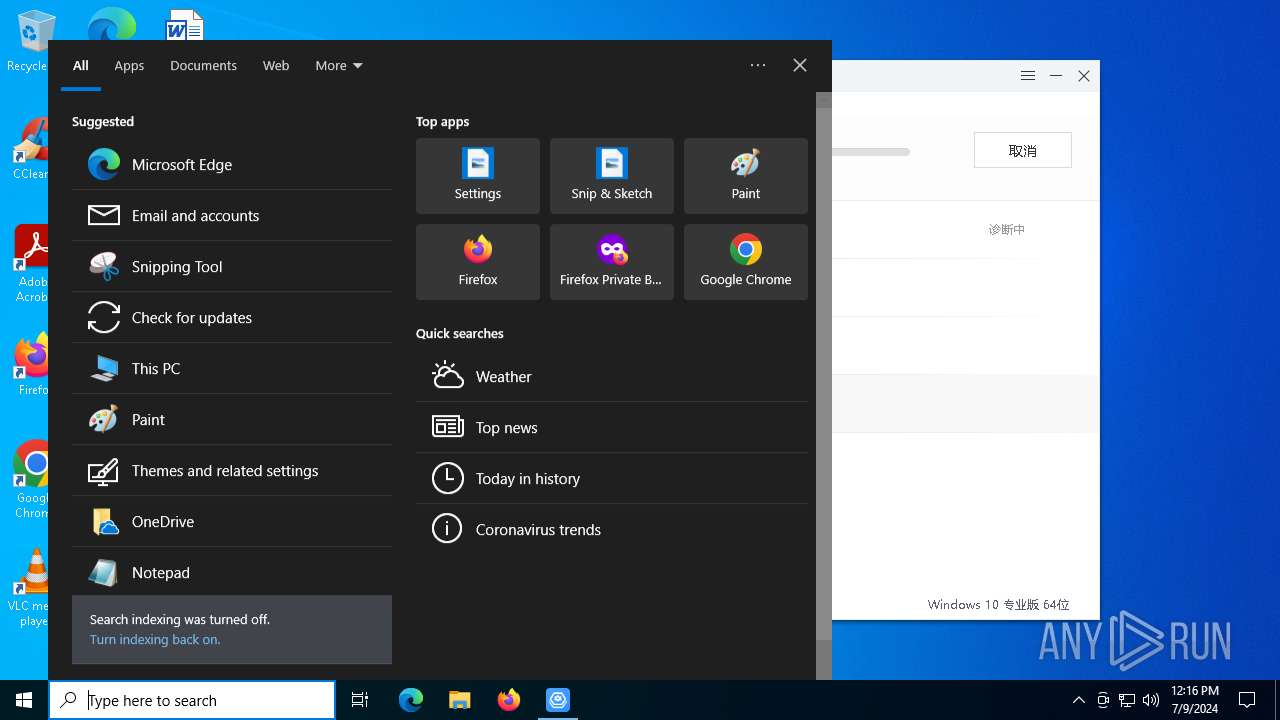Open This PC from suggested list
The width and height of the screenshot is (1280, 720).
[x=232, y=369]
